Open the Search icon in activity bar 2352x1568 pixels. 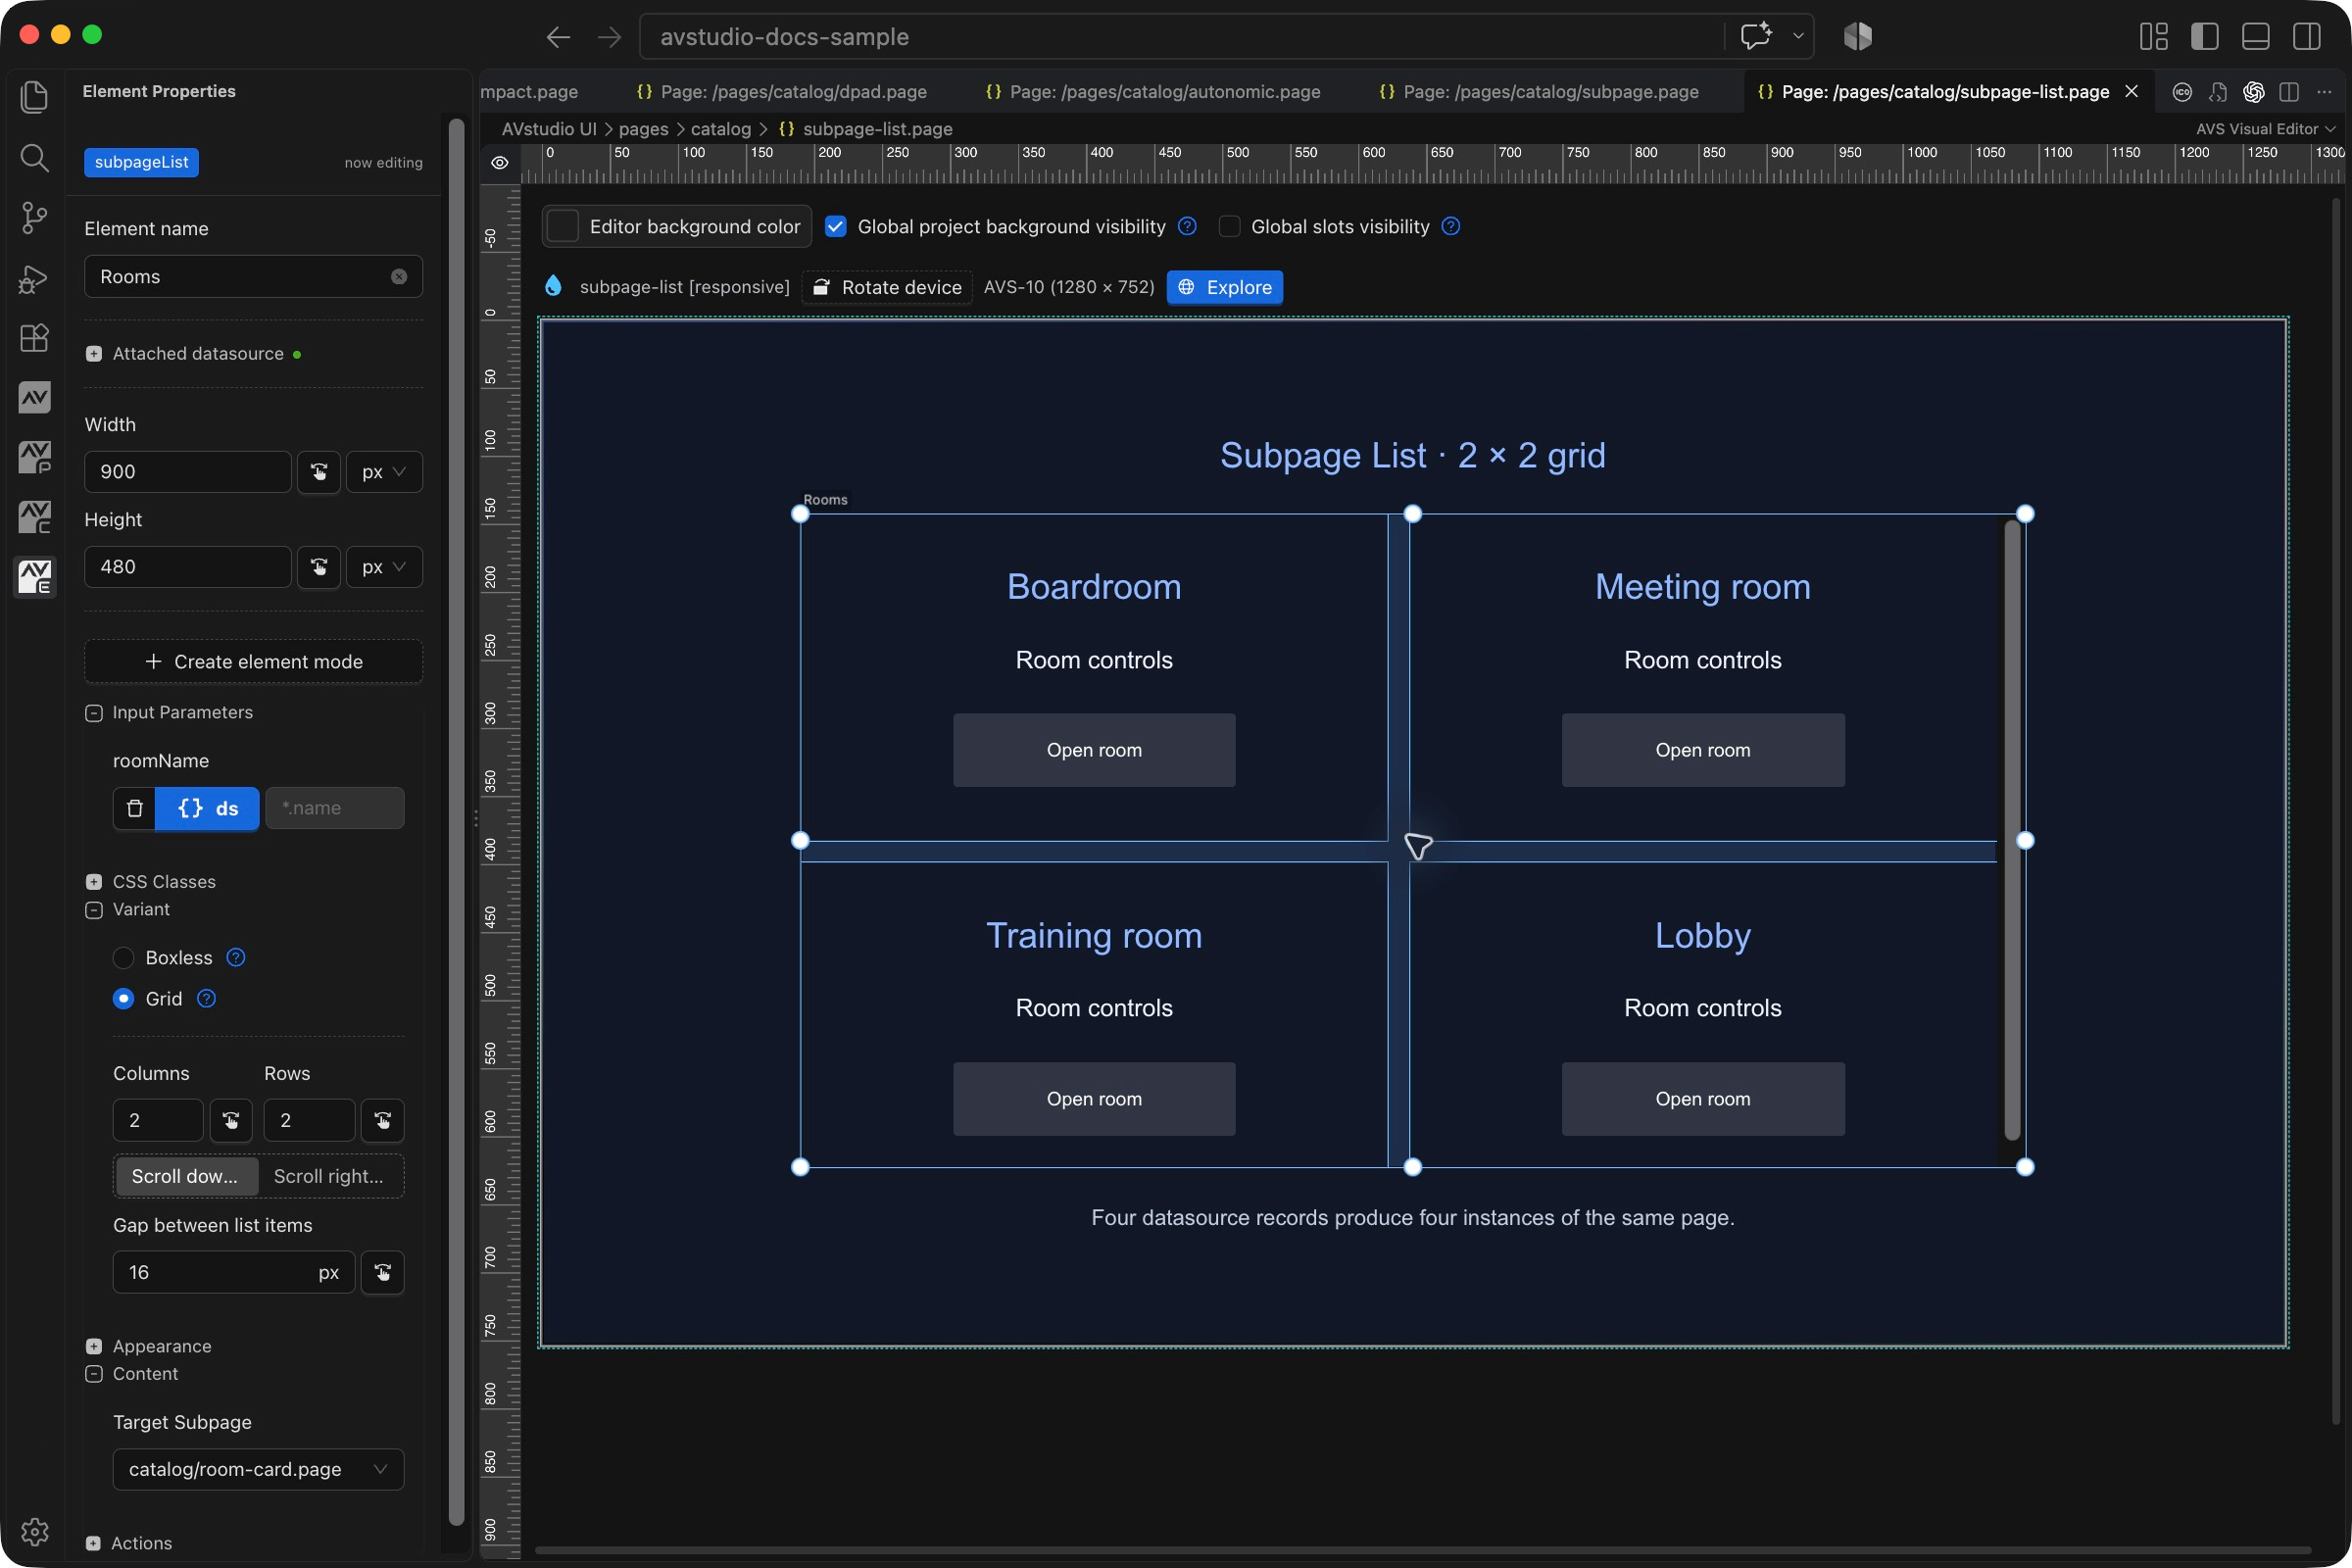click(x=34, y=157)
